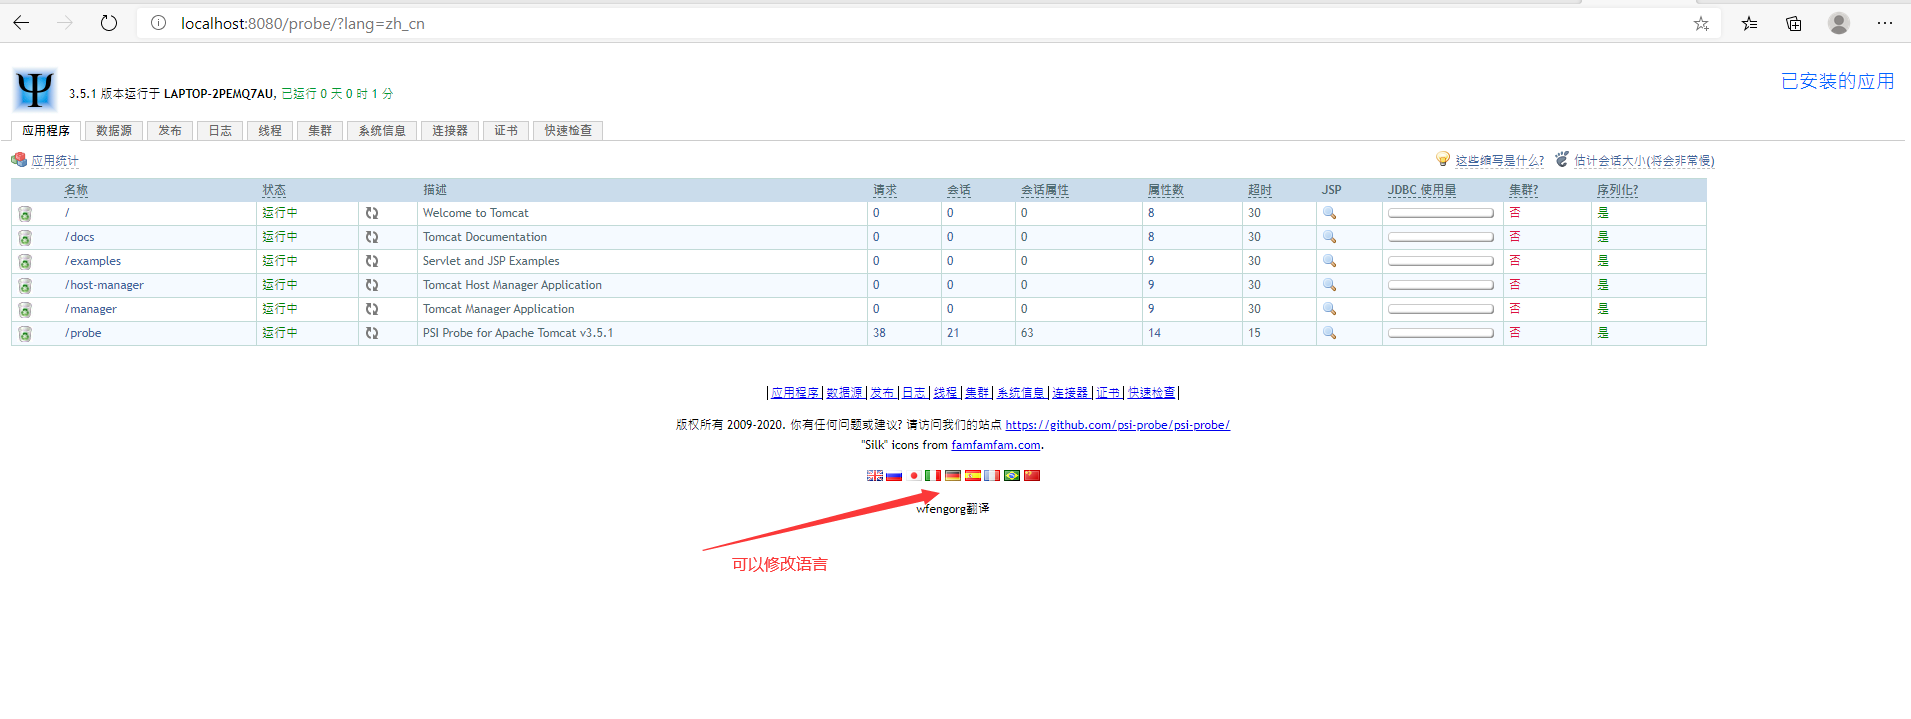The image size is (1911, 719).
Task: Choose the German flag language
Action: pyautogui.click(x=953, y=475)
